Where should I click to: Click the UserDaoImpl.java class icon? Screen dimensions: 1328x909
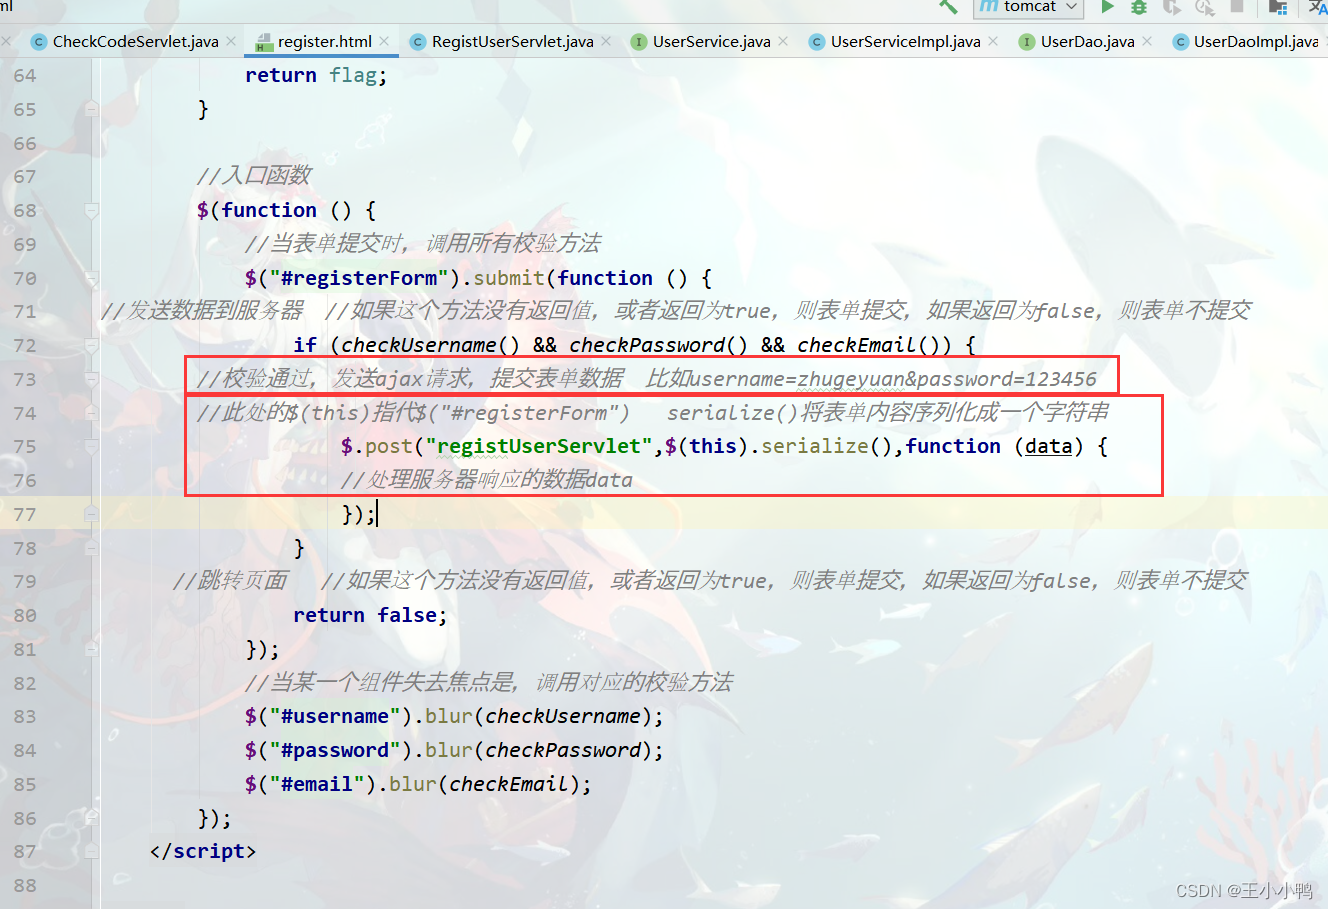[x=1180, y=42]
